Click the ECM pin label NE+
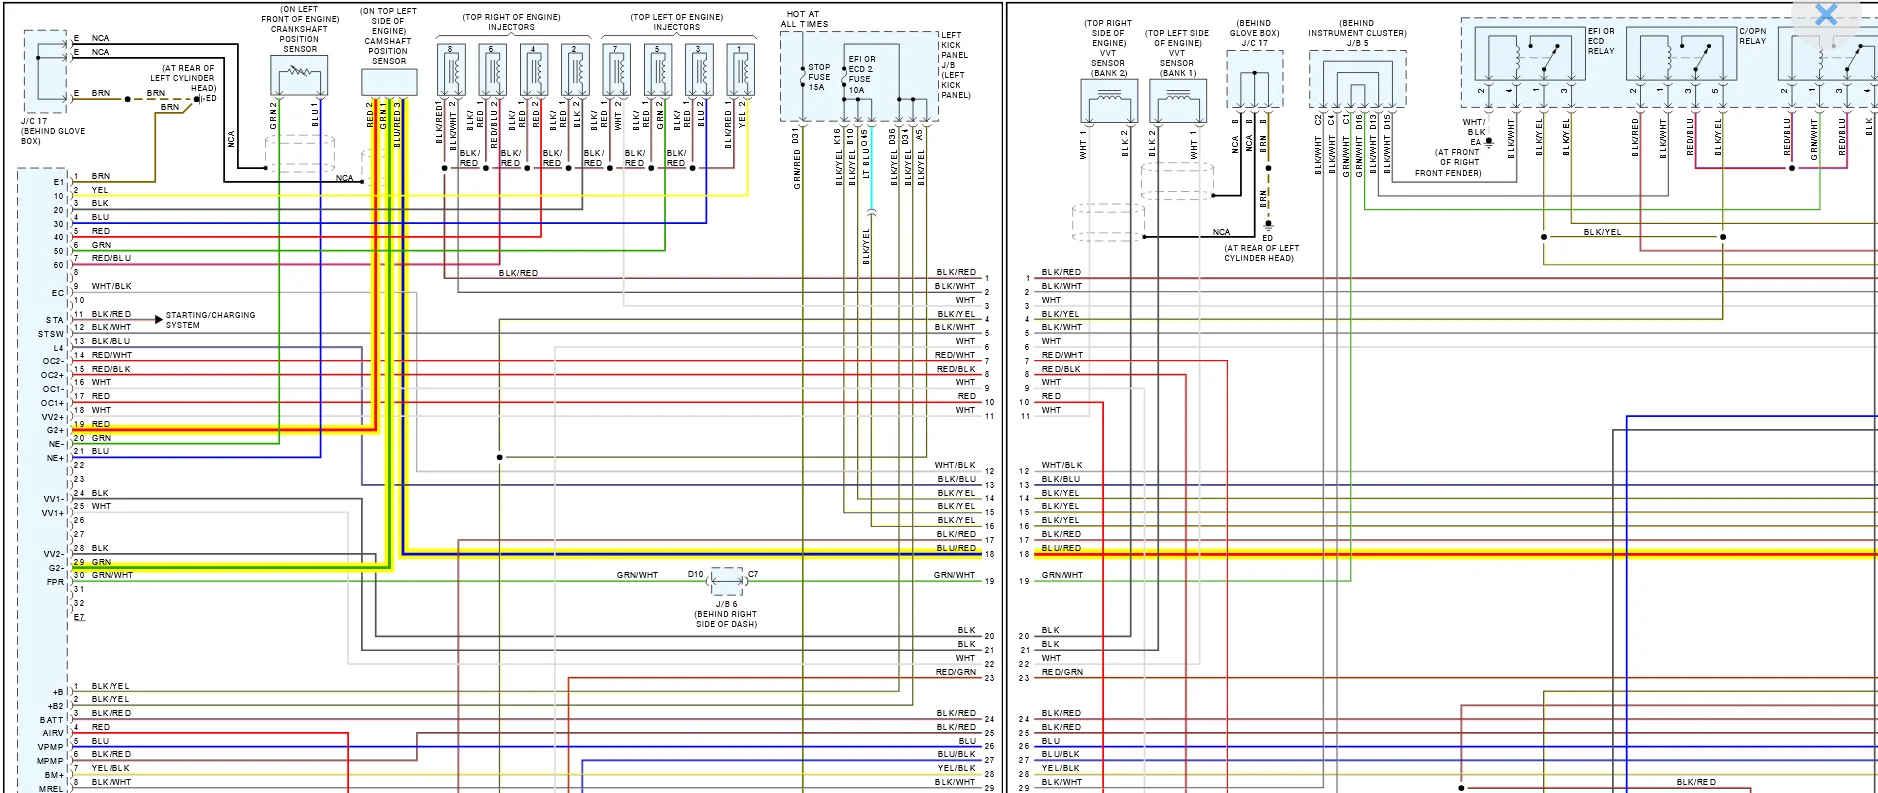The width and height of the screenshot is (1878, 793). (x=55, y=458)
